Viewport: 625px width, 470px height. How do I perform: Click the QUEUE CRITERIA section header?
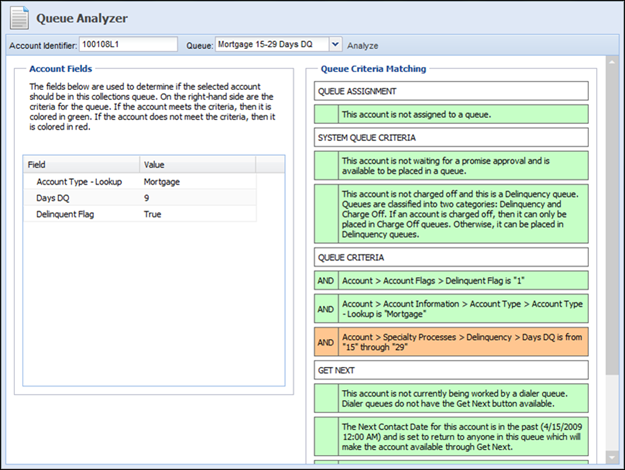coord(451,258)
